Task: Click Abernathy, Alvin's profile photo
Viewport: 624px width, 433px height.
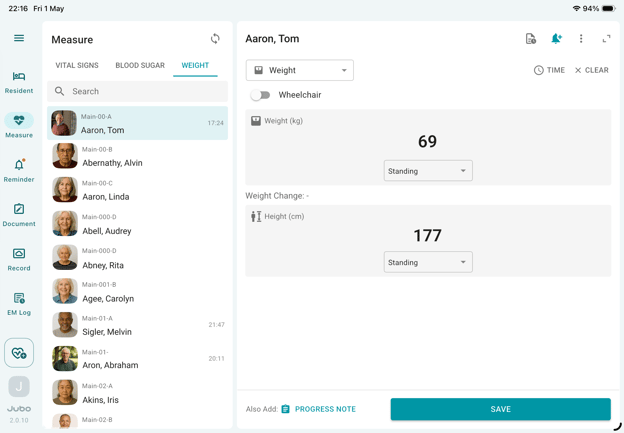Action: tap(65, 156)
